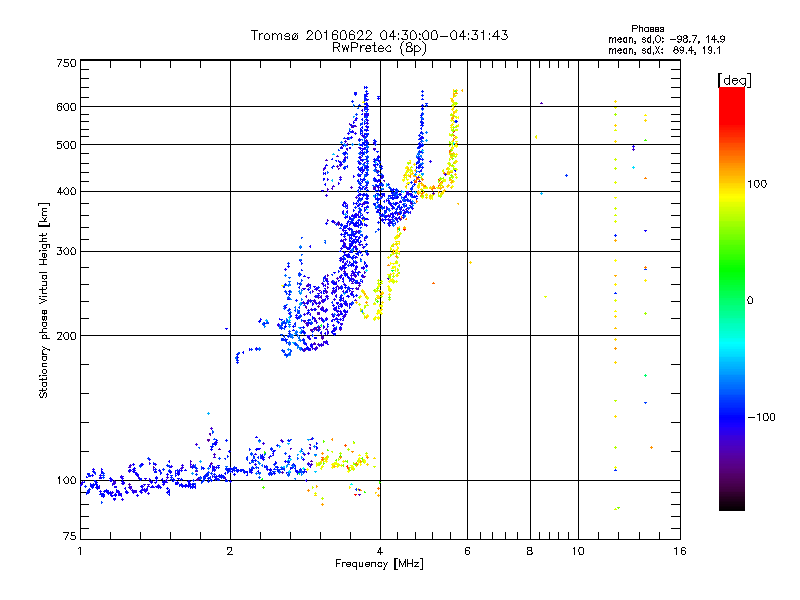
Task: Click the y-axis tick label "750"
Action: [x=66, y=63]
